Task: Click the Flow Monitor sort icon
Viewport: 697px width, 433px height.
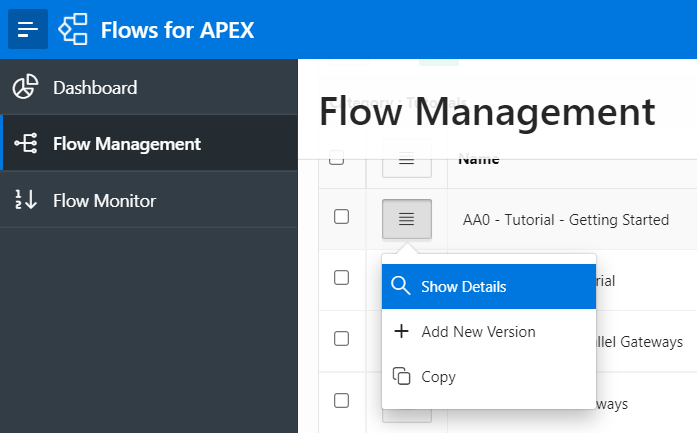Action: [26, 201]
